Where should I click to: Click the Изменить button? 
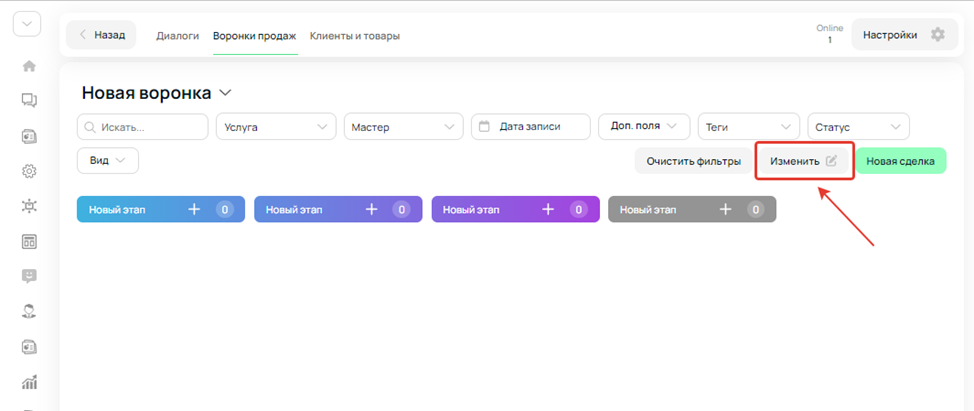[804, 161]
